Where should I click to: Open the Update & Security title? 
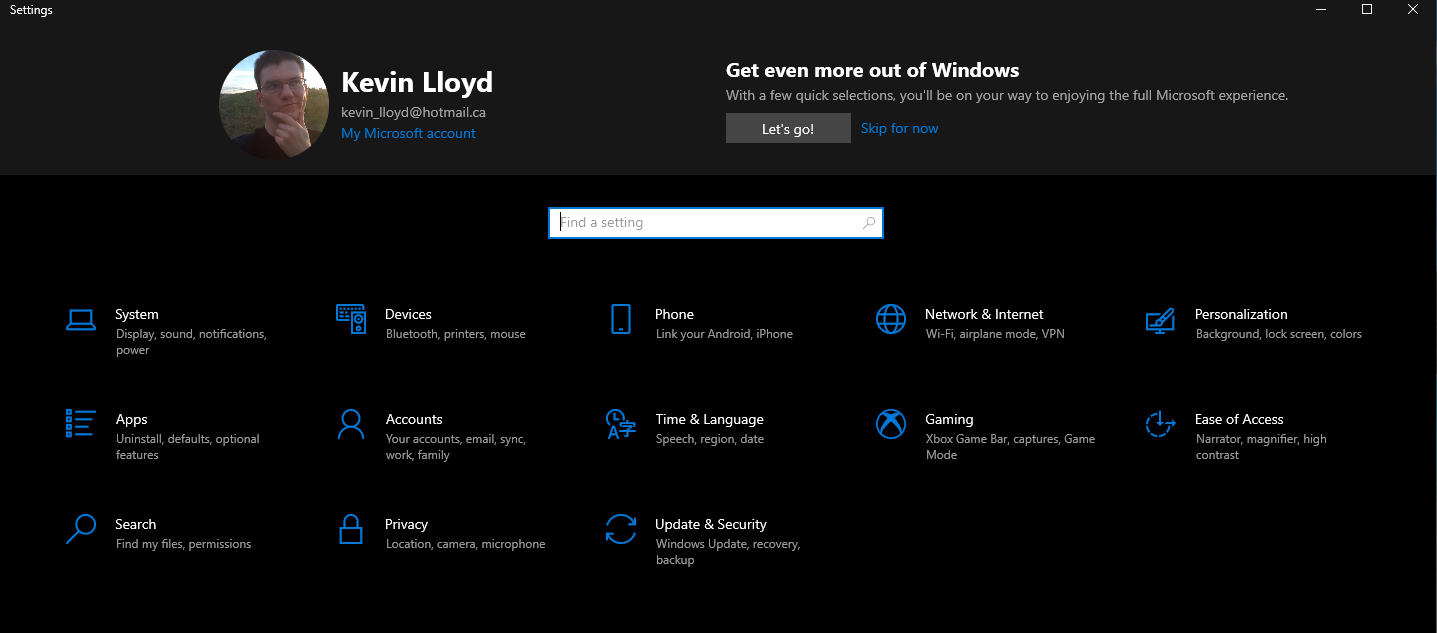(x=711, y=524)
